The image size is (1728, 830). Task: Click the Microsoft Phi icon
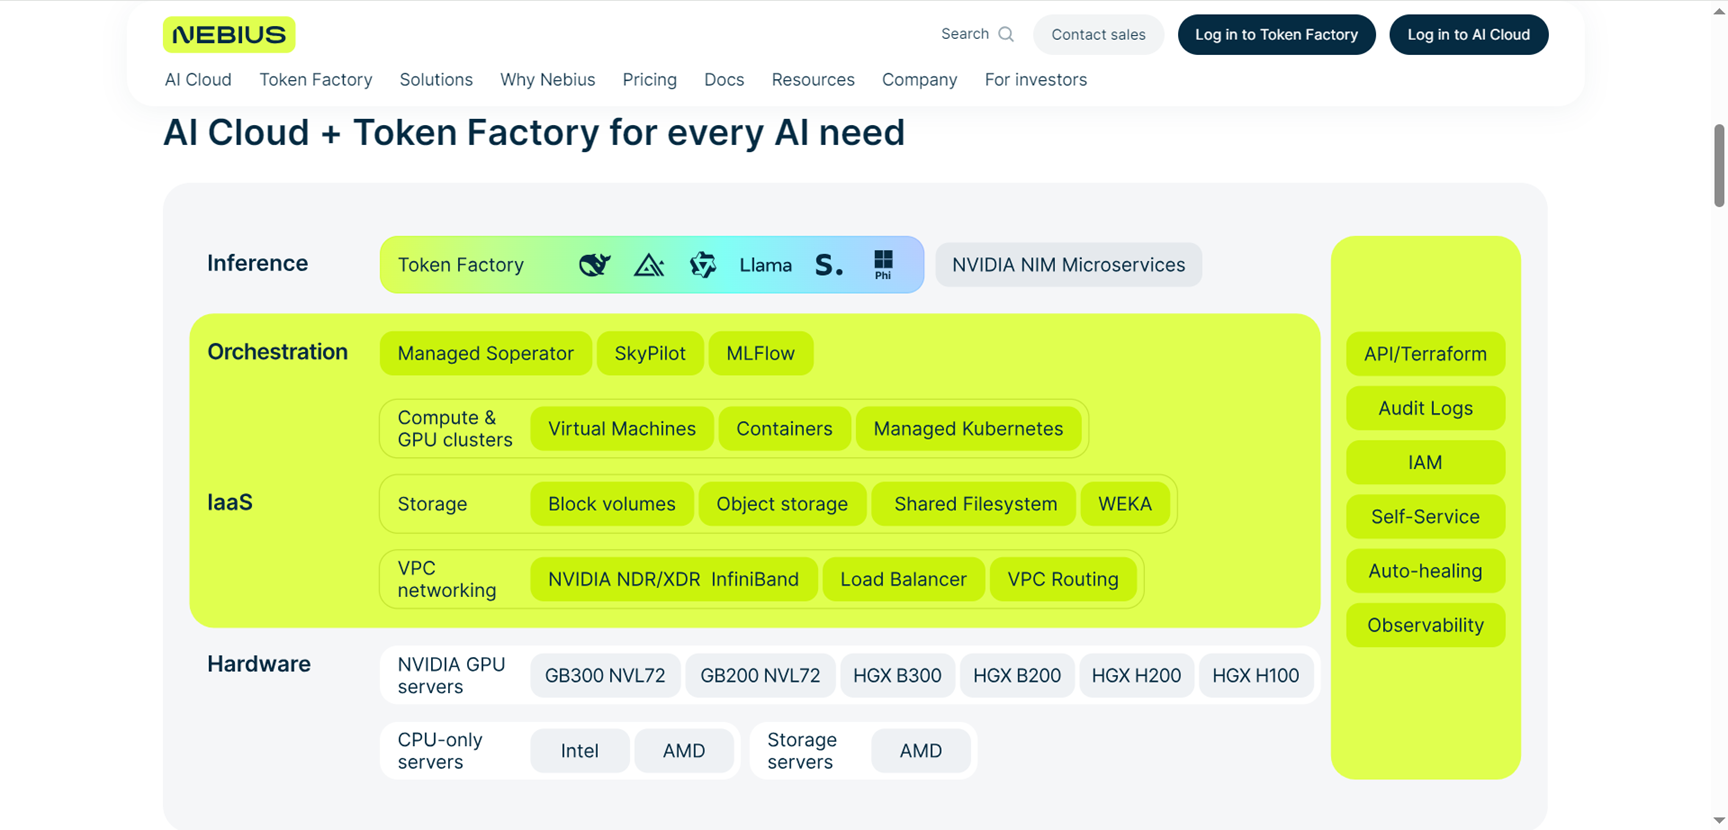click(883, 265)
